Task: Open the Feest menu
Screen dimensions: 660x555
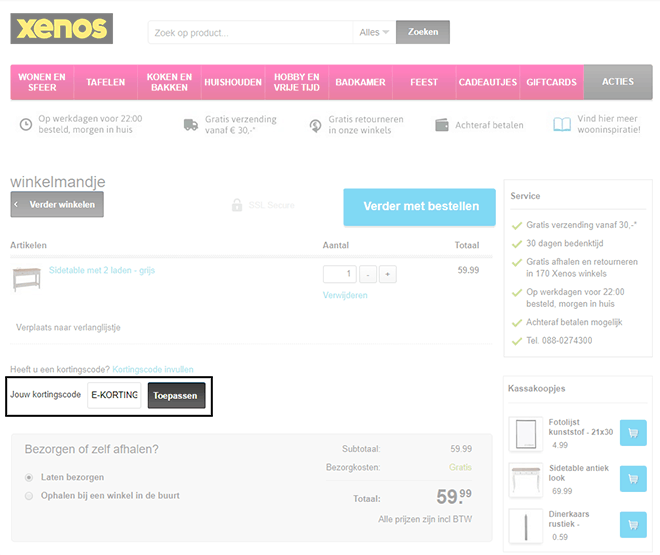Action: click(424, 82)
